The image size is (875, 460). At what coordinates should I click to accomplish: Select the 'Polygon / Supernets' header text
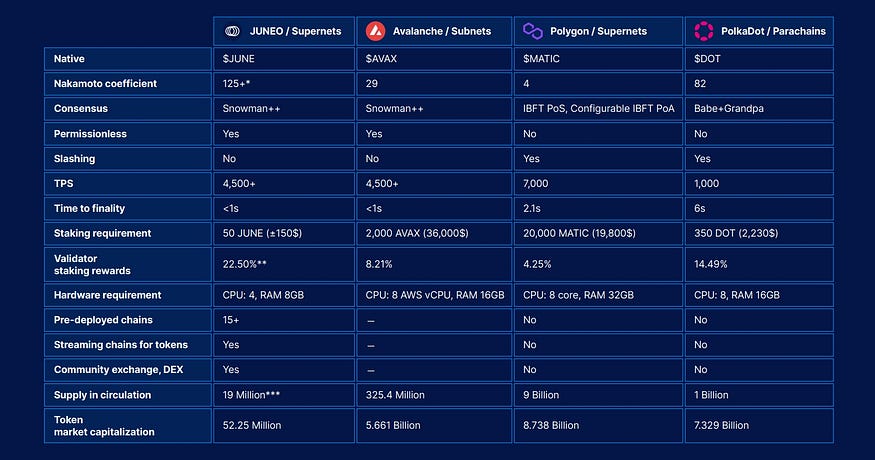tap(598, 31)
